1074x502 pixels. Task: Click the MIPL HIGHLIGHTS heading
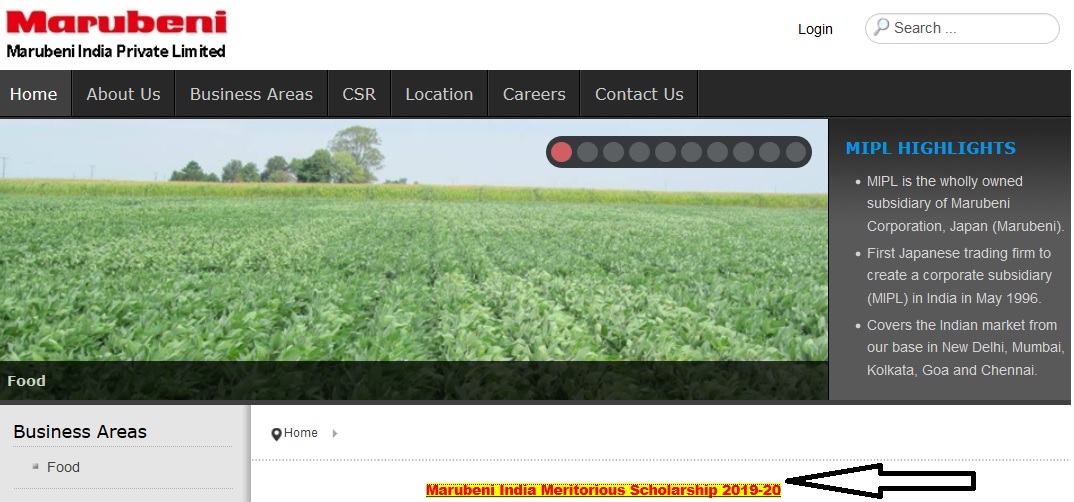tap(931, 148)
